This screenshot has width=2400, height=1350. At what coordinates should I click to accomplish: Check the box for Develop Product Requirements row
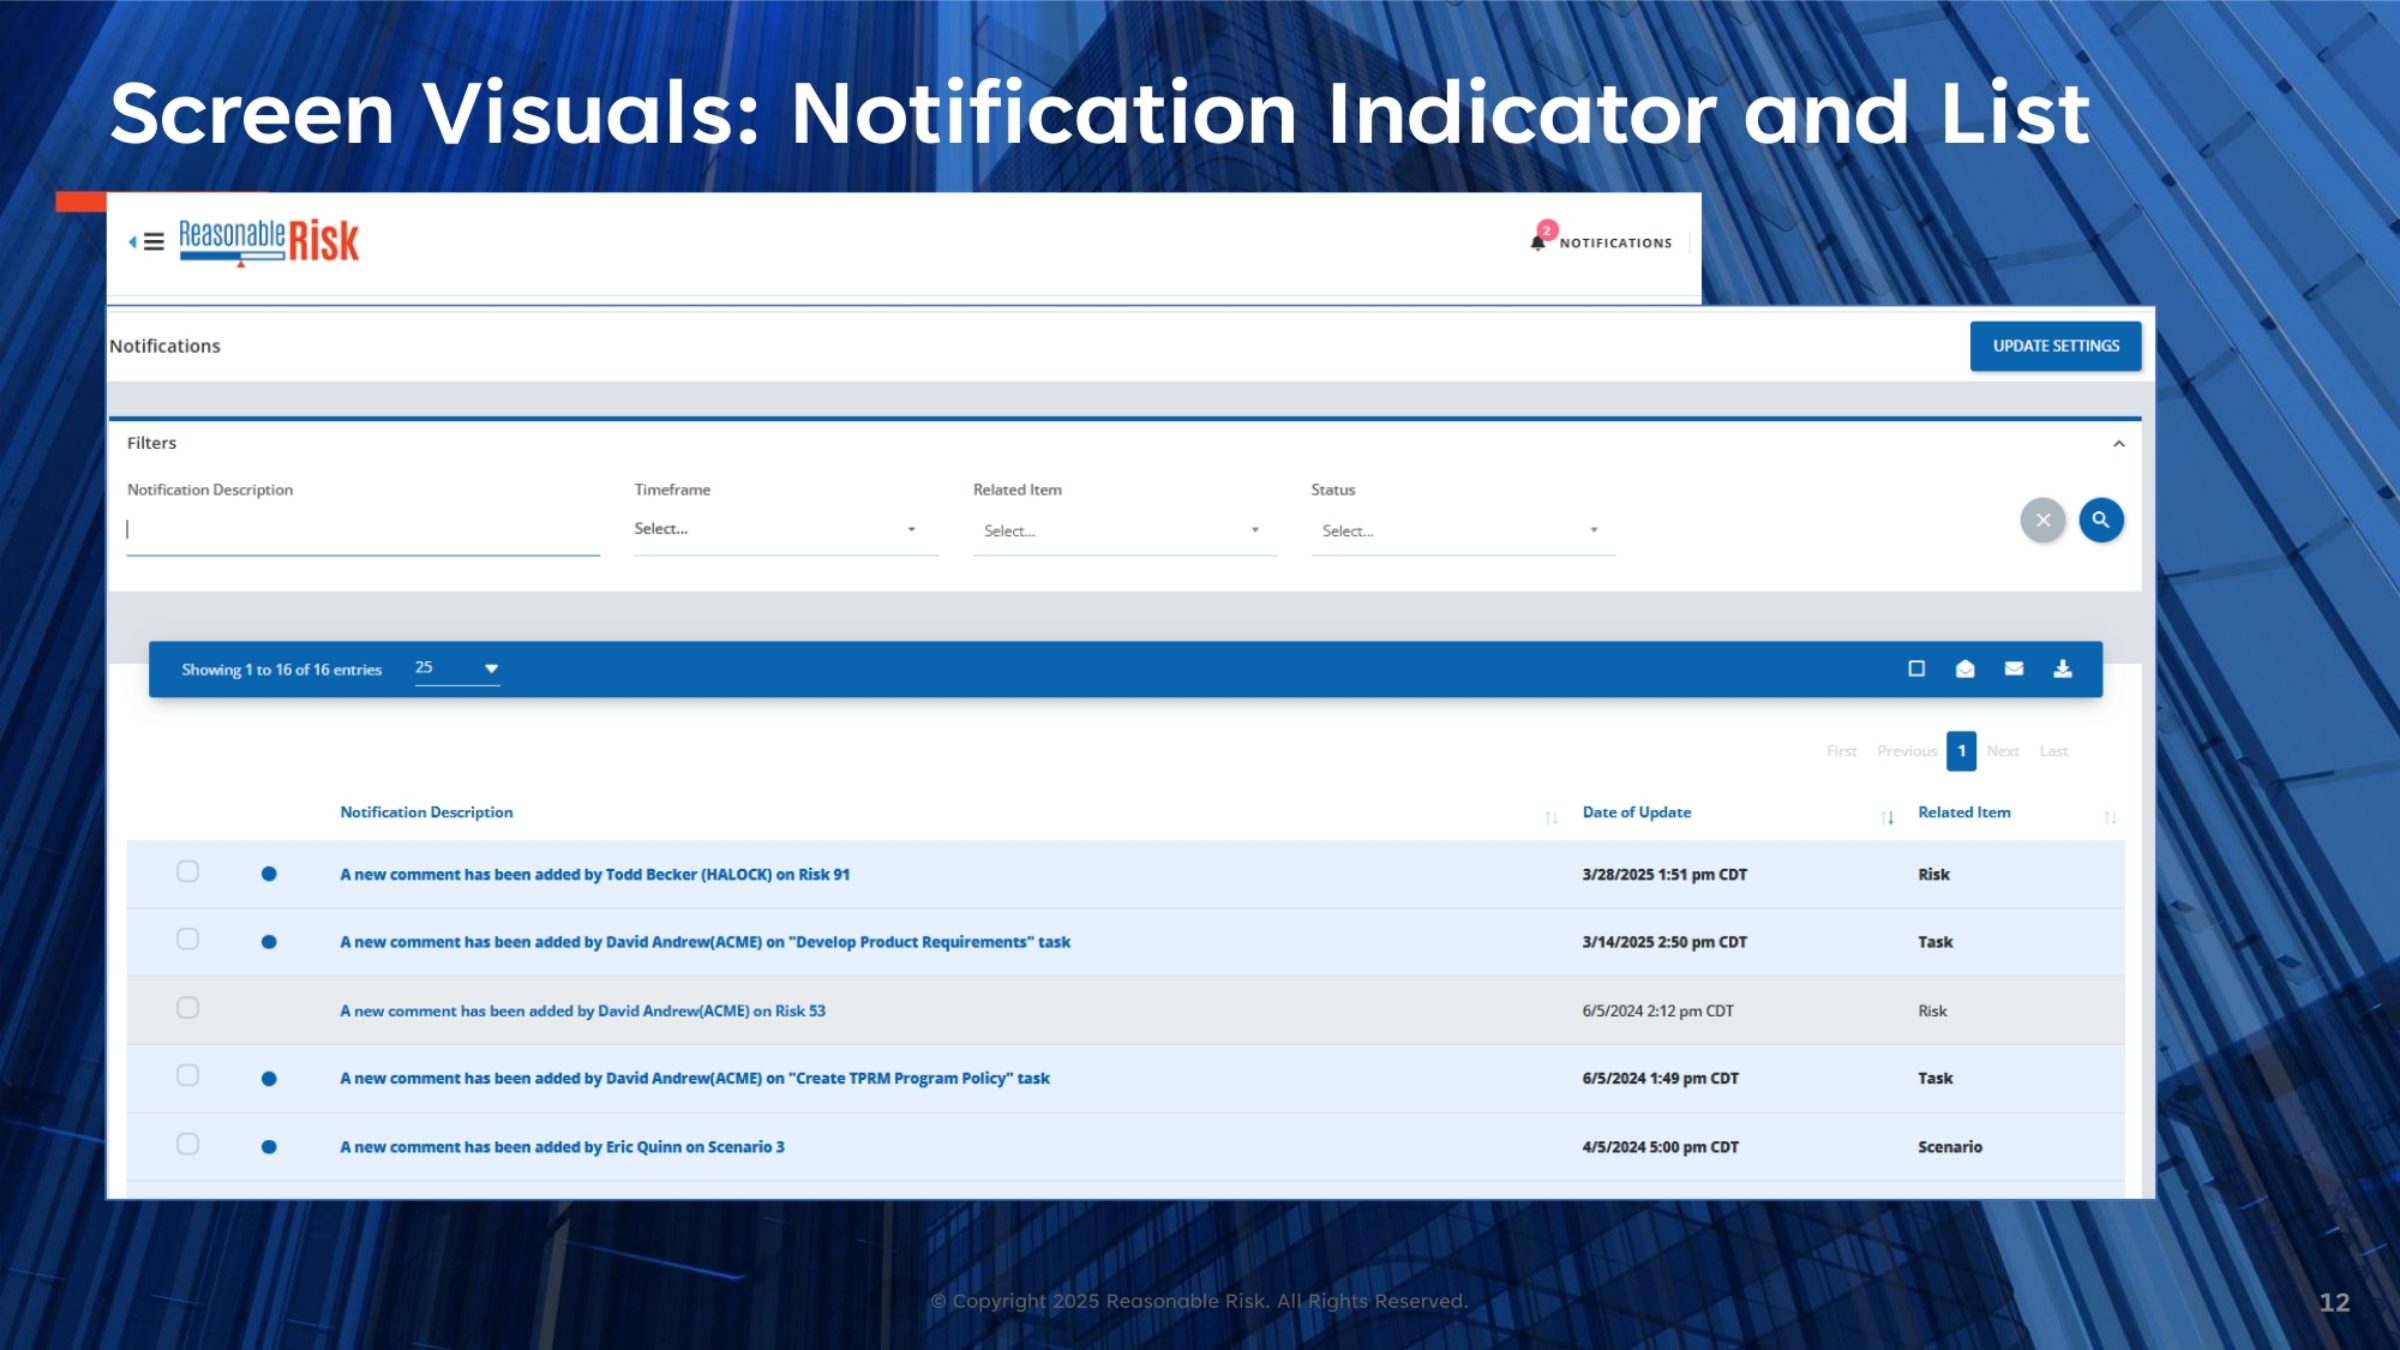[187, 940]
